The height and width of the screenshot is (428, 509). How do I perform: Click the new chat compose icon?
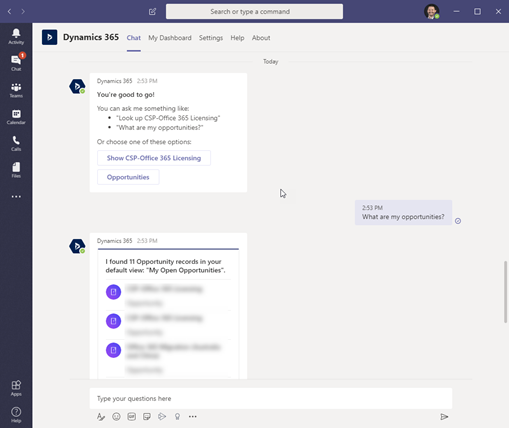click(x=152, y=12)
